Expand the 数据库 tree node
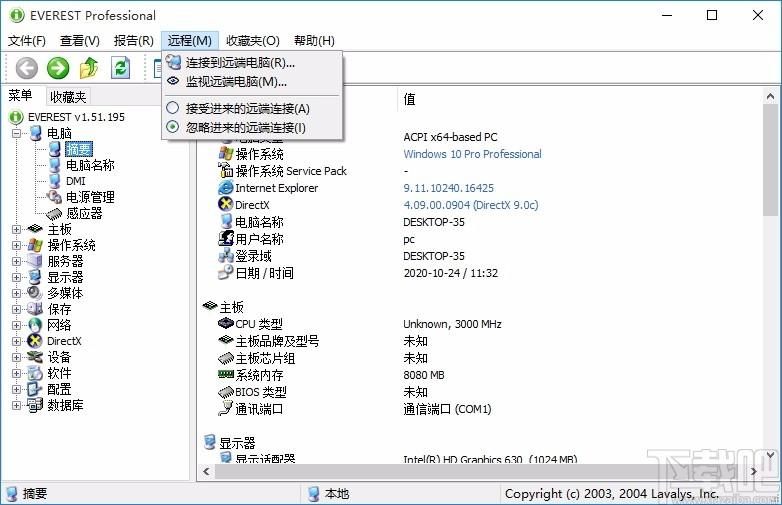This screenshot has width=782, height=505. pyautogui.click(x=16, y=405)
